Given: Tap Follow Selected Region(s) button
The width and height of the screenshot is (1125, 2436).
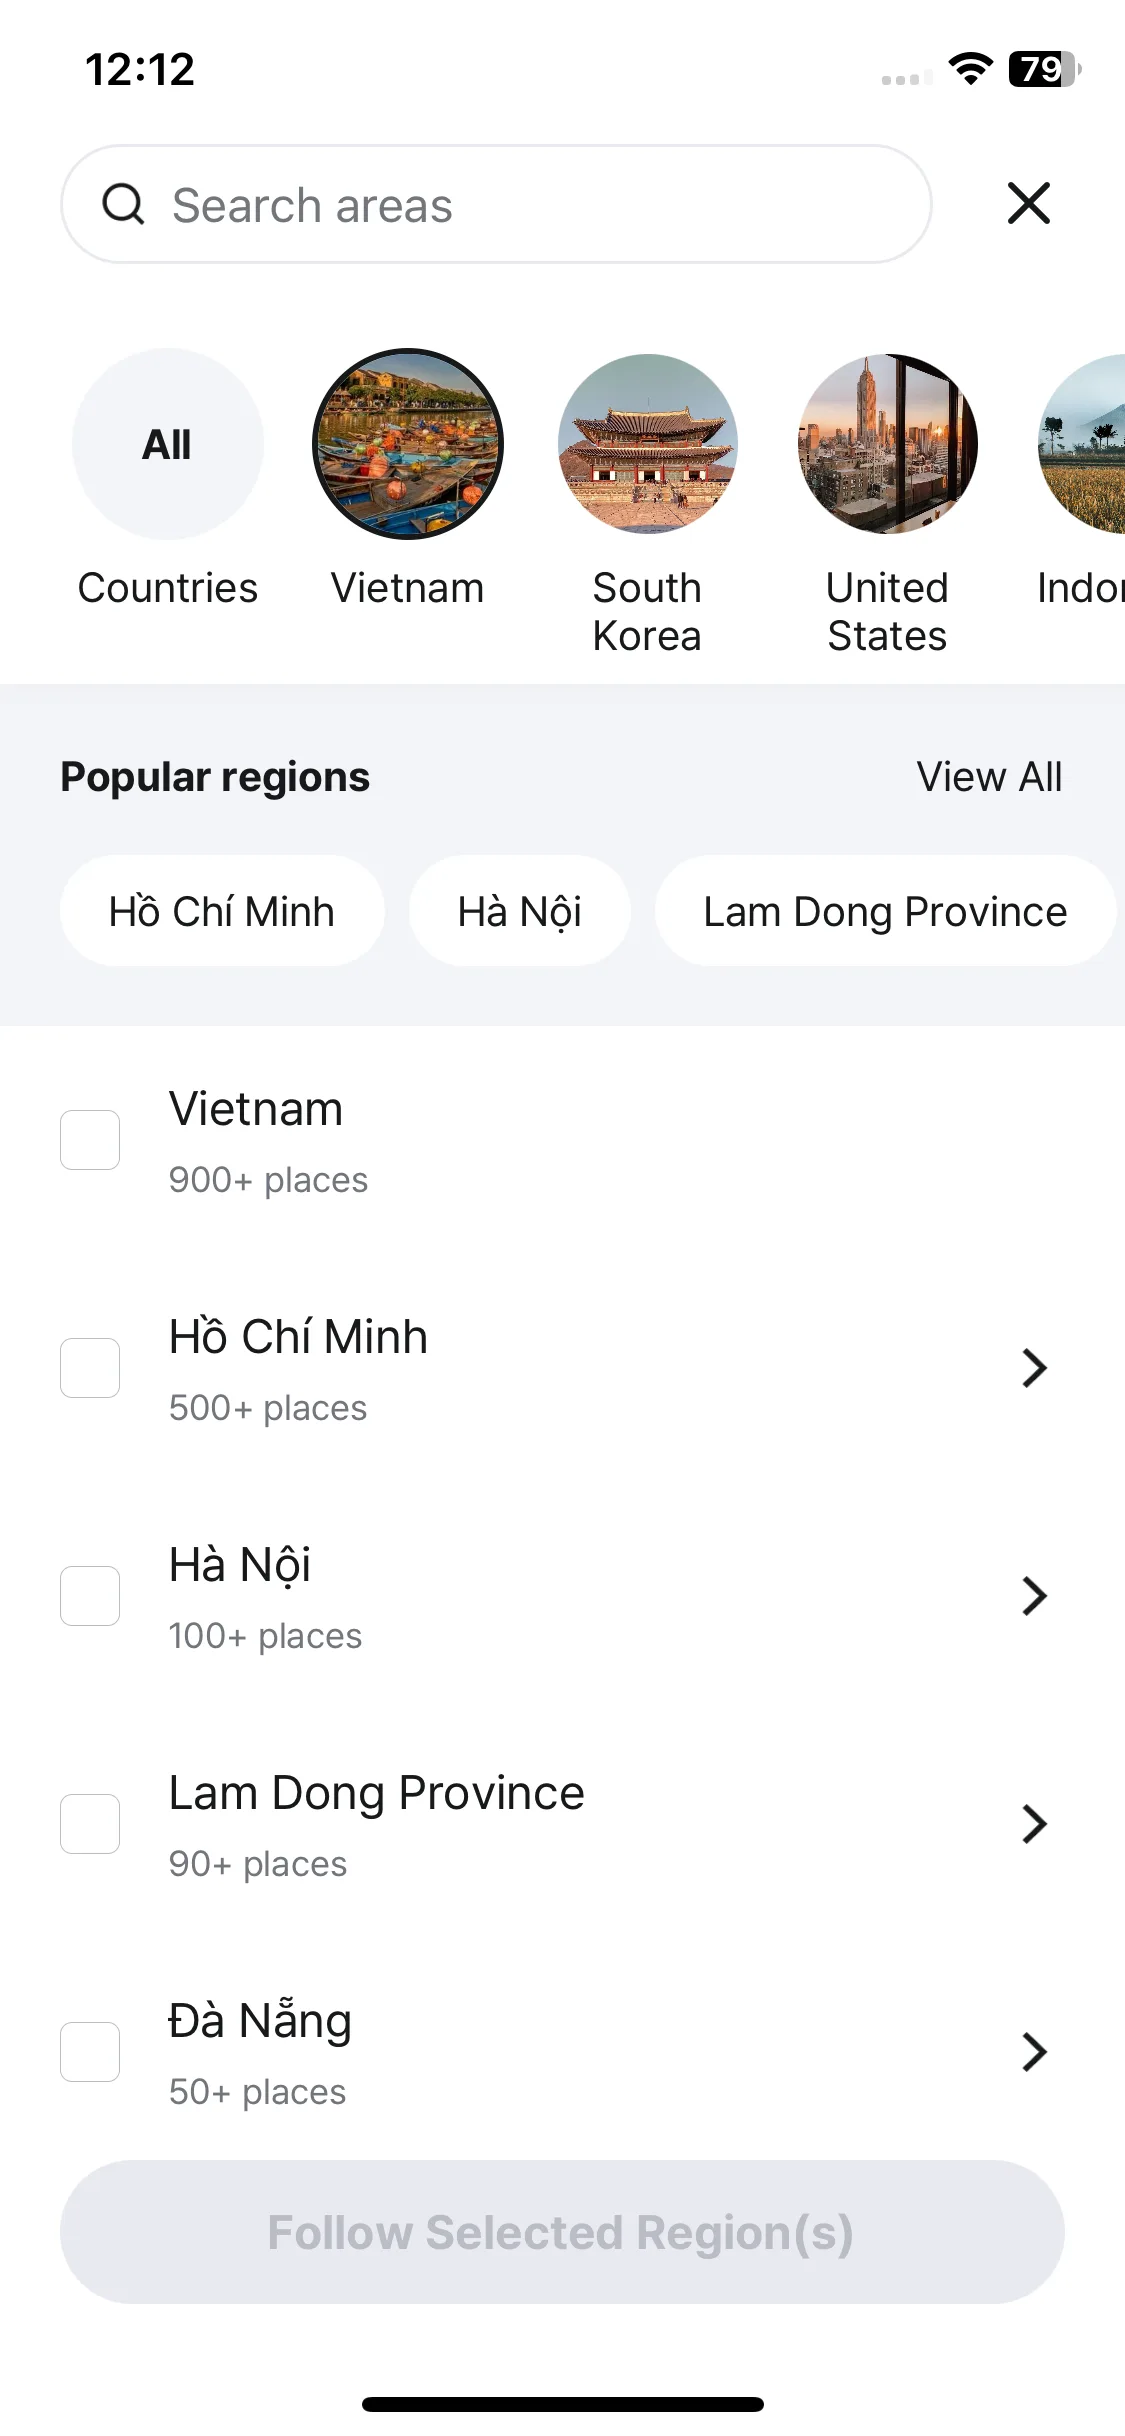Looking at the screenshot, I should pos(562,2232).
